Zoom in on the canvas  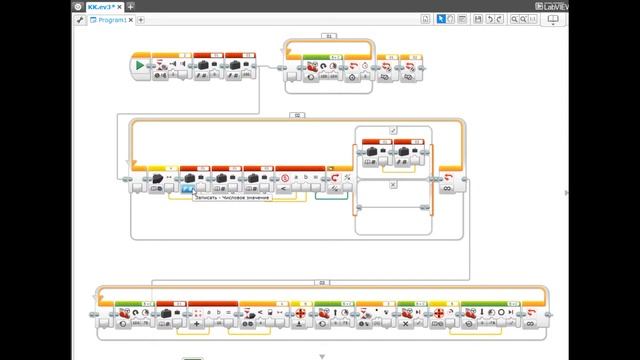click(523, 19)
